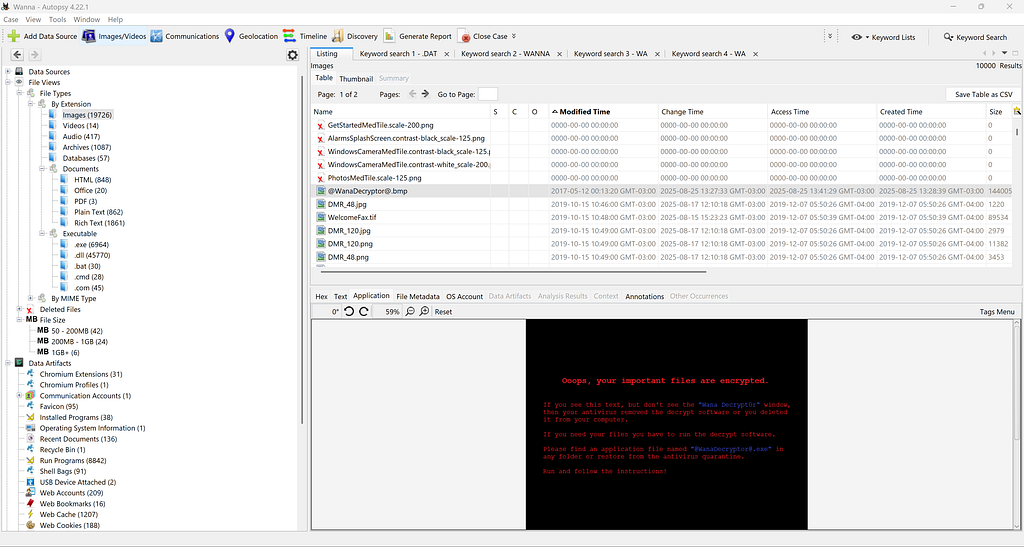This screenshot has height=547, width=1024.
Task: Open the Geolocation pin icon
Action: point(229,36)
